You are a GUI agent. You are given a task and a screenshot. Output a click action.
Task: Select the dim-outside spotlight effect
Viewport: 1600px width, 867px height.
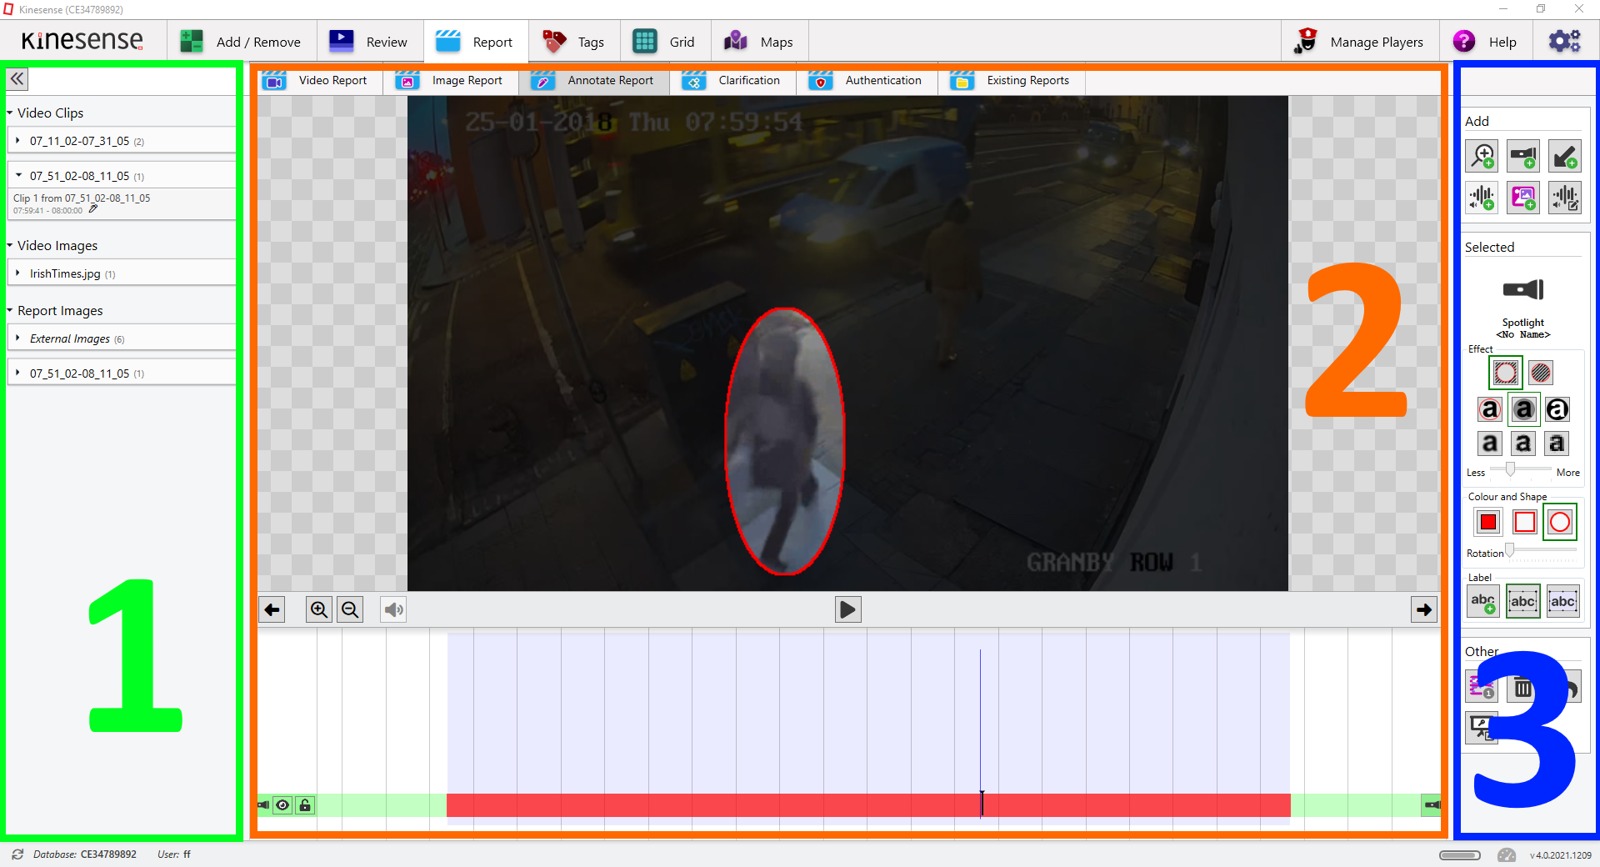pos(1505,373)
